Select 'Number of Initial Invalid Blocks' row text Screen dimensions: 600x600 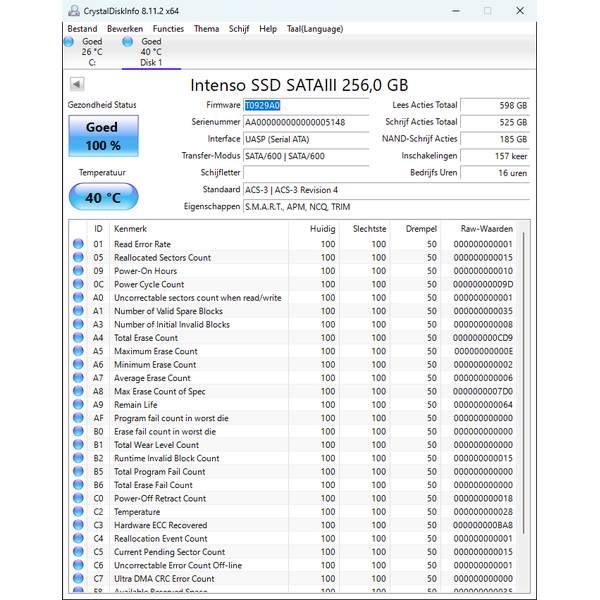(172, 324)
